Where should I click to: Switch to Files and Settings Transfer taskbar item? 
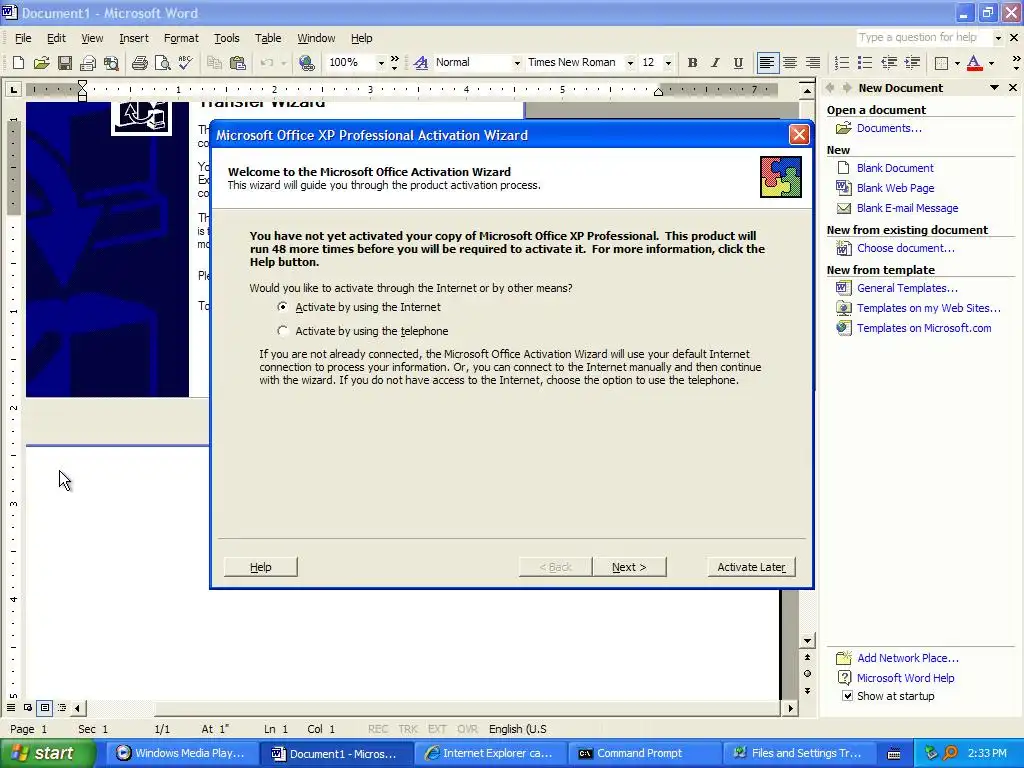pyautogui.click(x=799, y=753)
